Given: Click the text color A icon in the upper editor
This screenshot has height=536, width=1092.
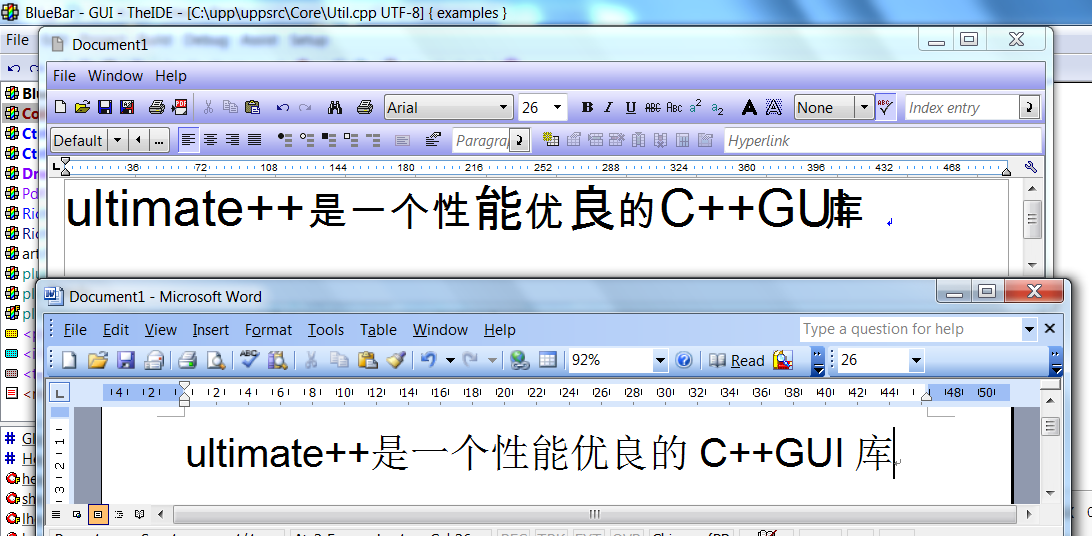Looking at the screenshot, I should coord(749,108).
